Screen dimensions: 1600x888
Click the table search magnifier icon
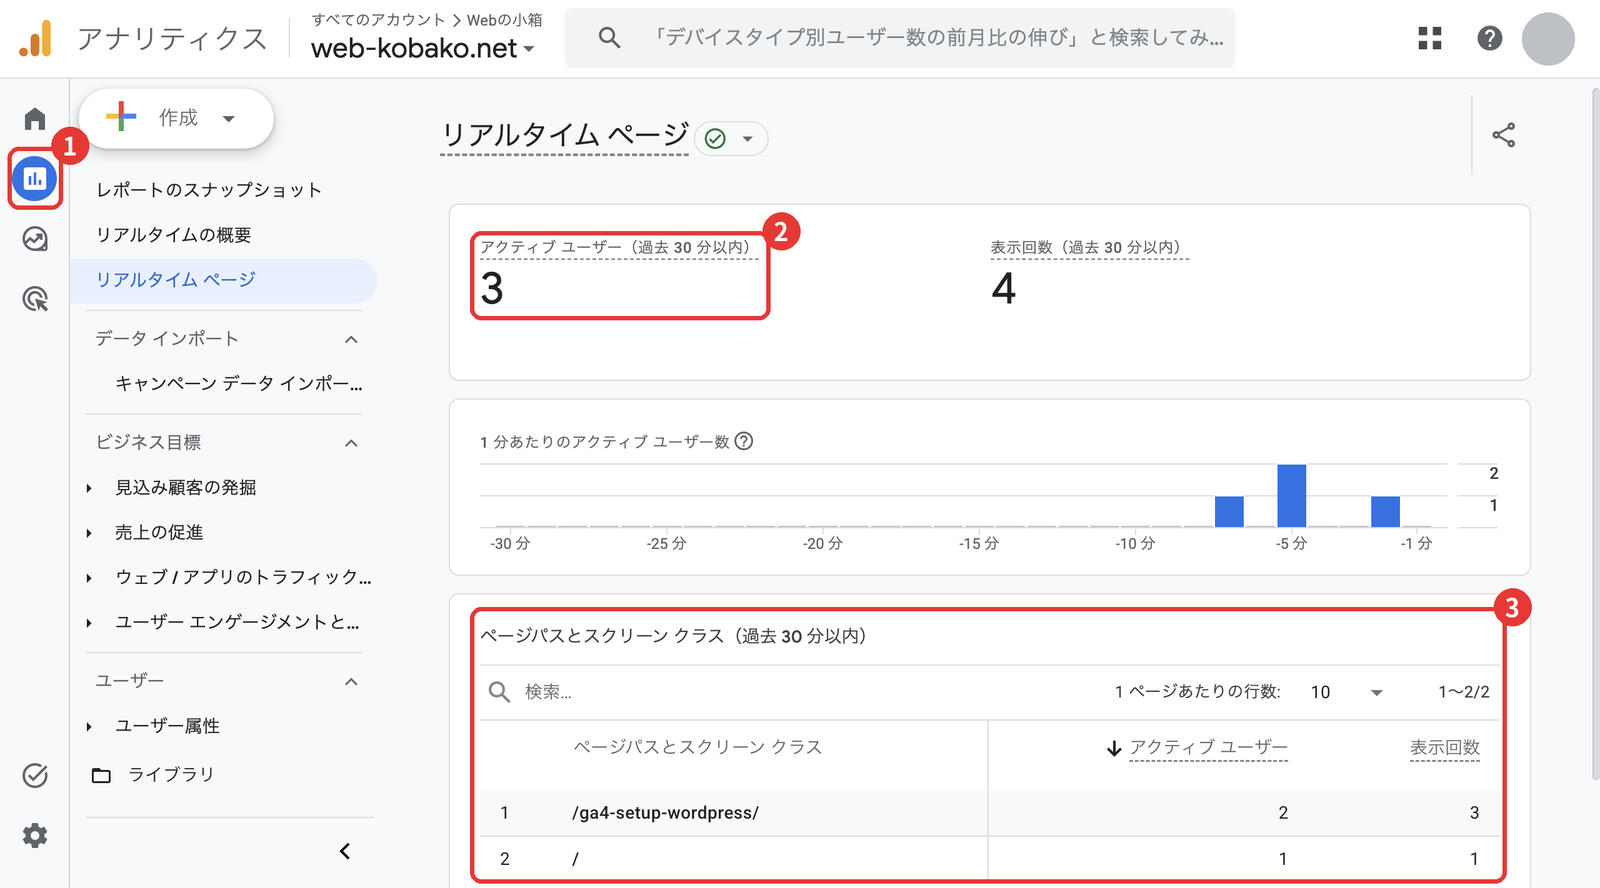[x=499, y=691]
